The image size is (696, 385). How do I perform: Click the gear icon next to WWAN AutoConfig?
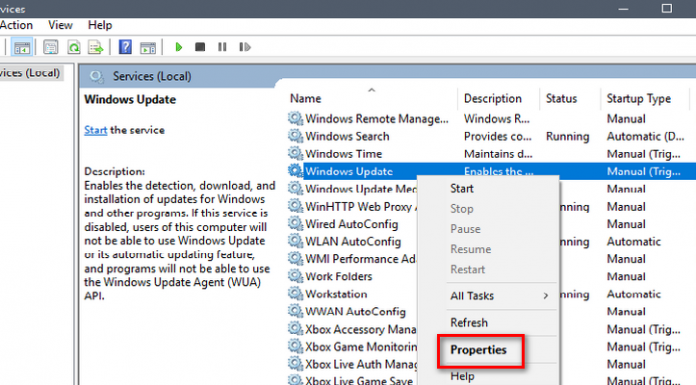[x=295, y=311]
